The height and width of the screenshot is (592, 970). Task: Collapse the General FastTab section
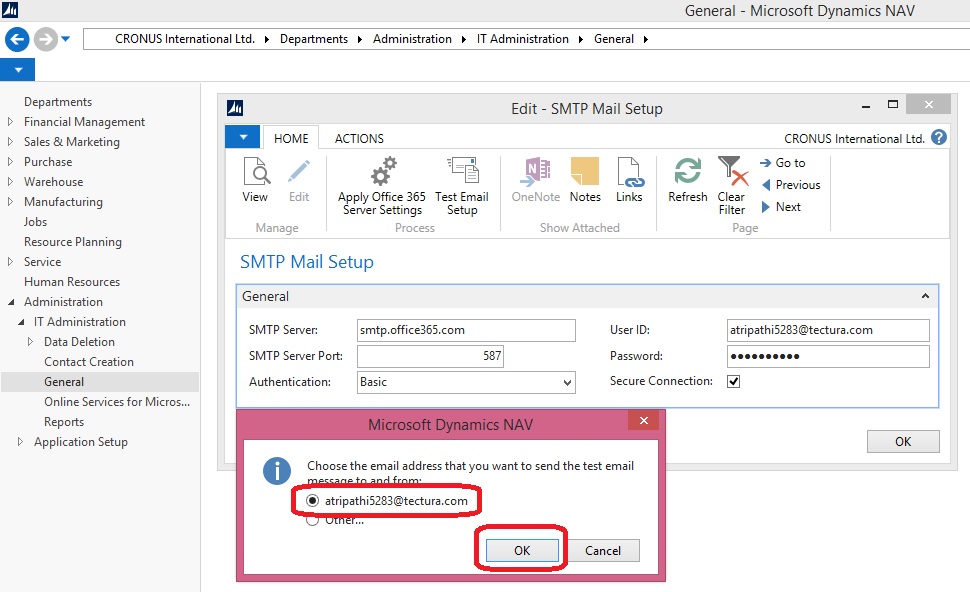pos(925,296)
